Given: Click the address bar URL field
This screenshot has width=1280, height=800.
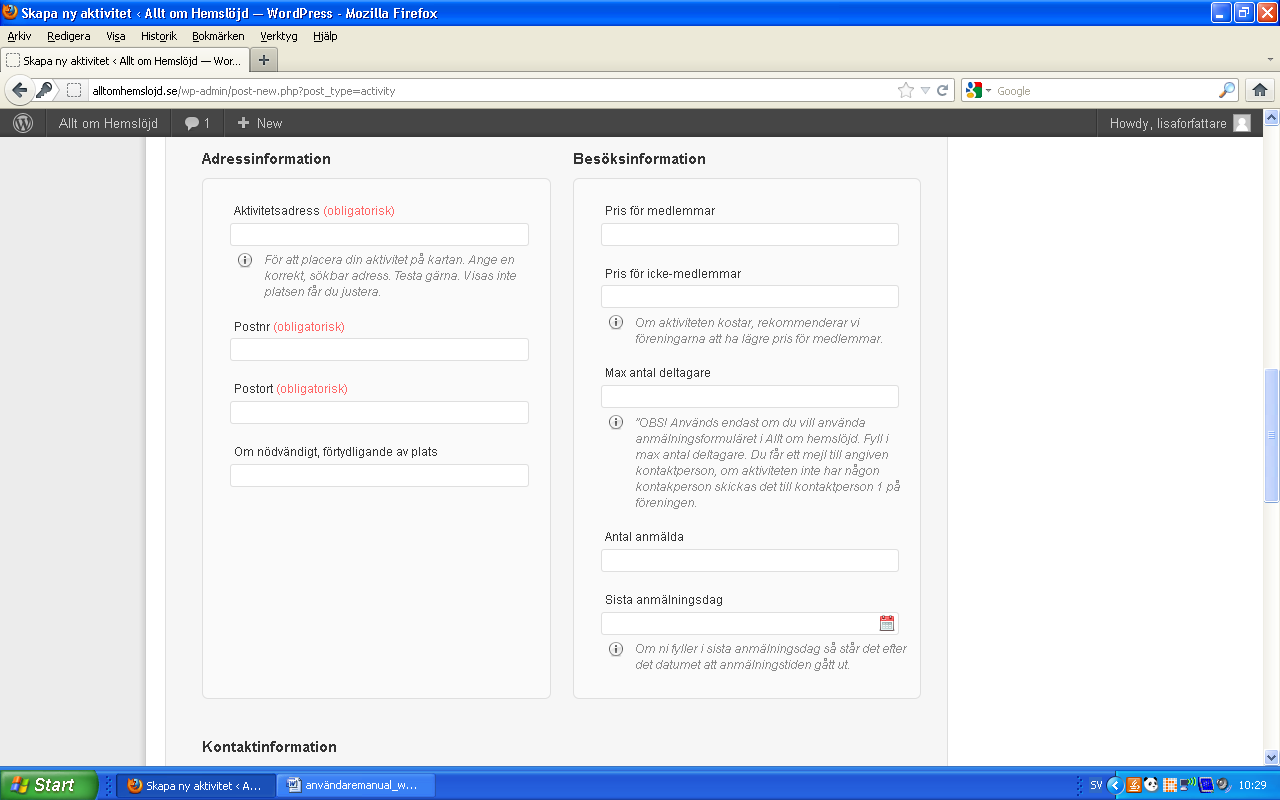Looking at the screenshot, I should coord(490,90).
